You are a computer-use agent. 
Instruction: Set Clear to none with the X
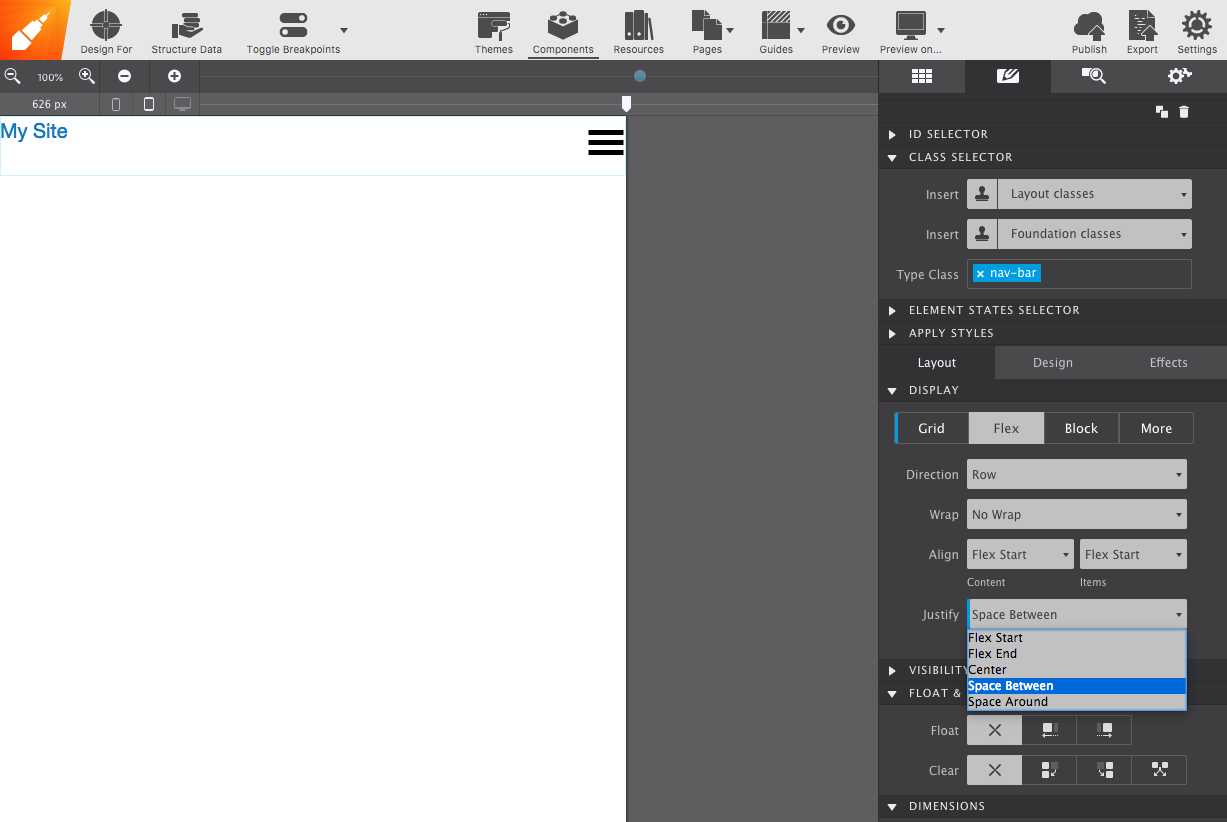pyautogui.click(x=995, y=770)
